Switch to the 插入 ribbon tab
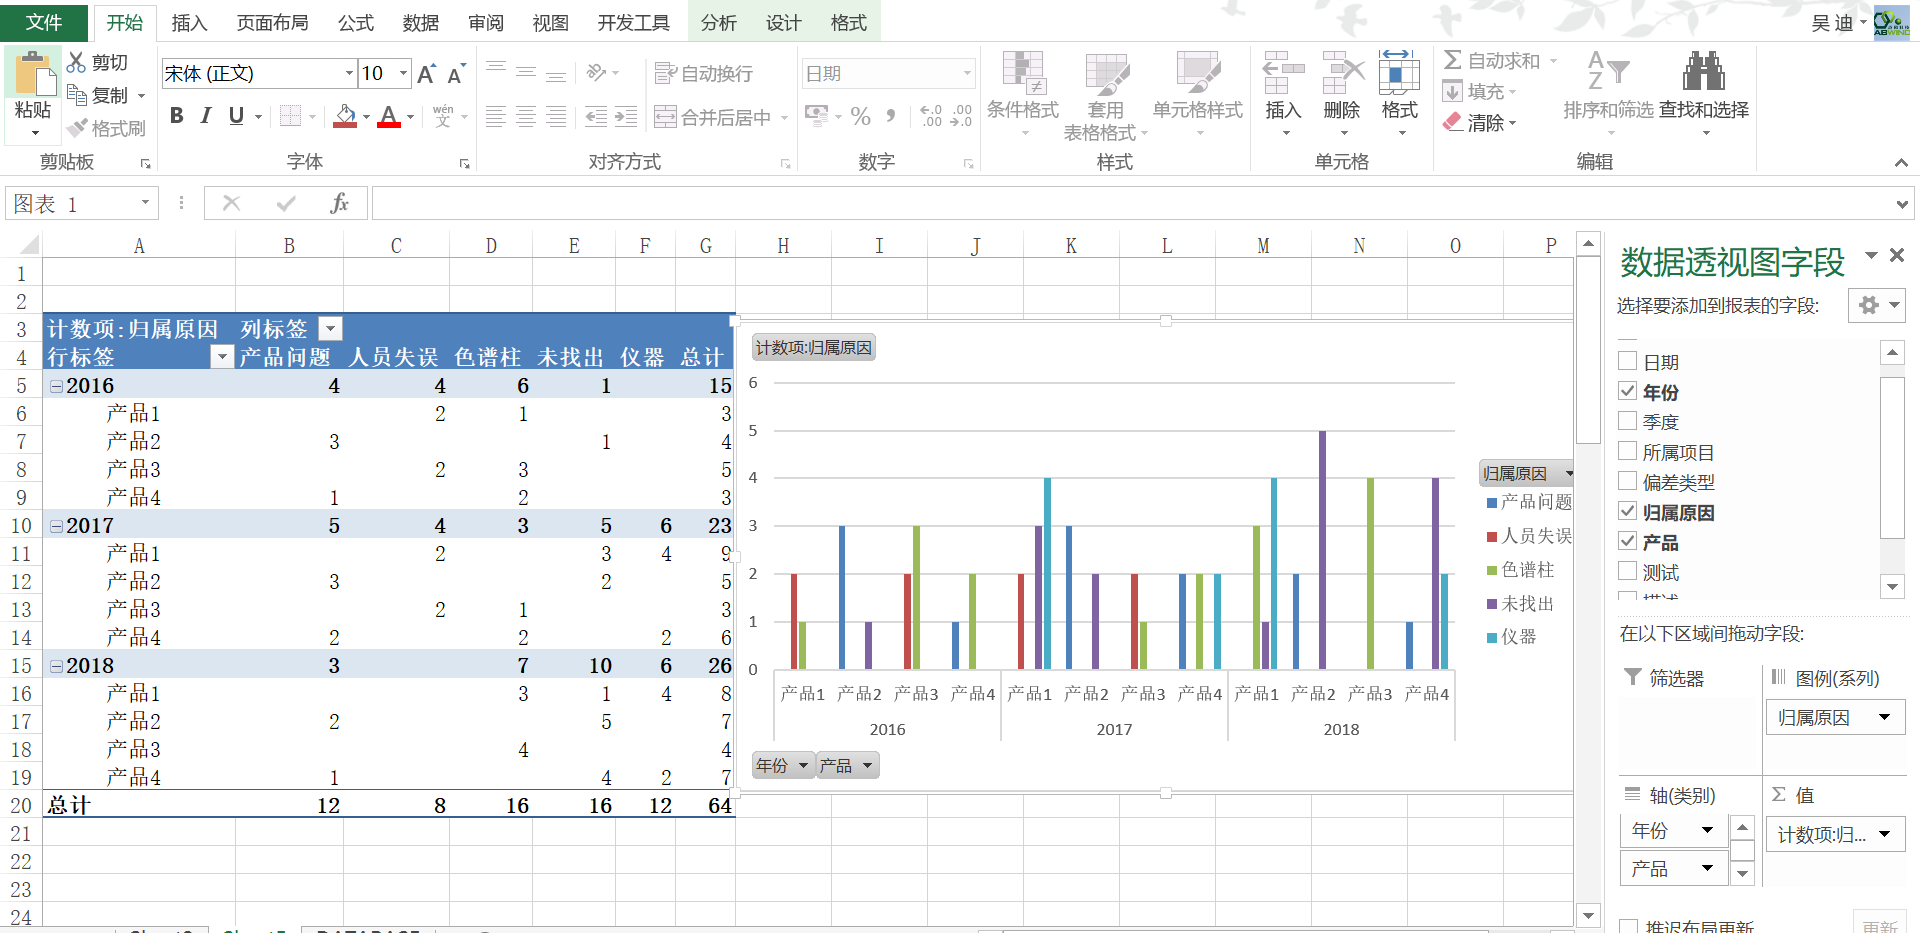Image resolution: width=1920 pixels, height=933 pixels. tap(189, 22)
